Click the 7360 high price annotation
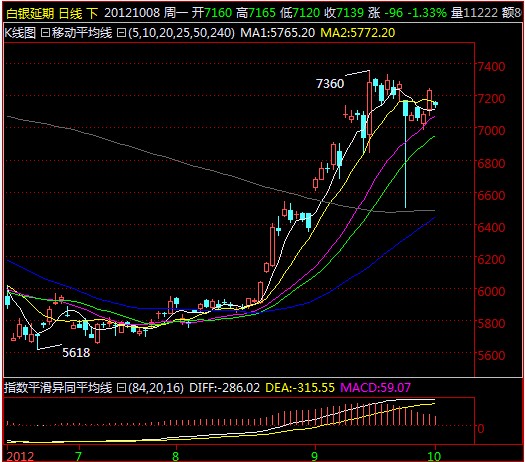525x462 pixels. (330, 84)
